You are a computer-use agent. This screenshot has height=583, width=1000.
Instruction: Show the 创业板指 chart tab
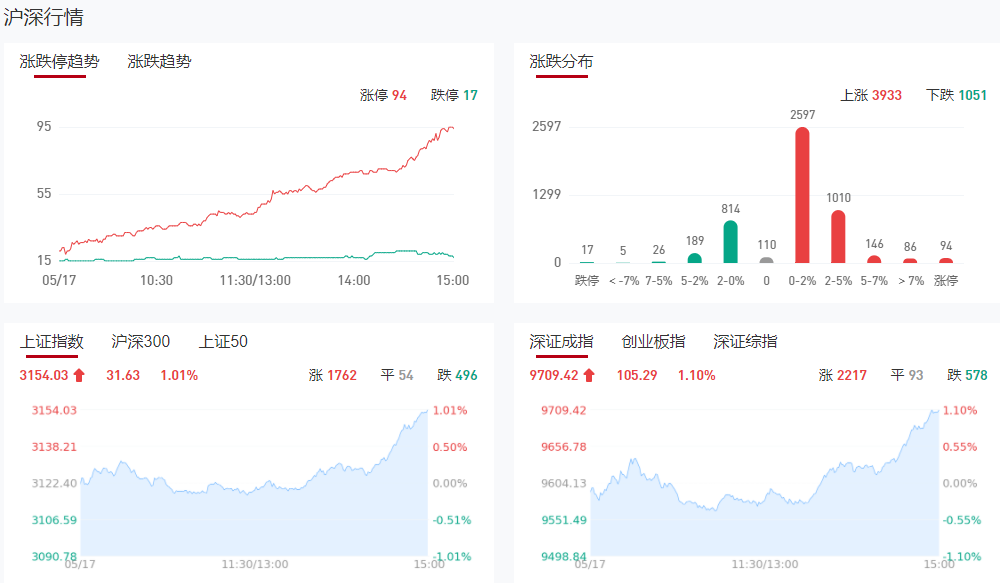pyautogui.click(x=653, y=342)
